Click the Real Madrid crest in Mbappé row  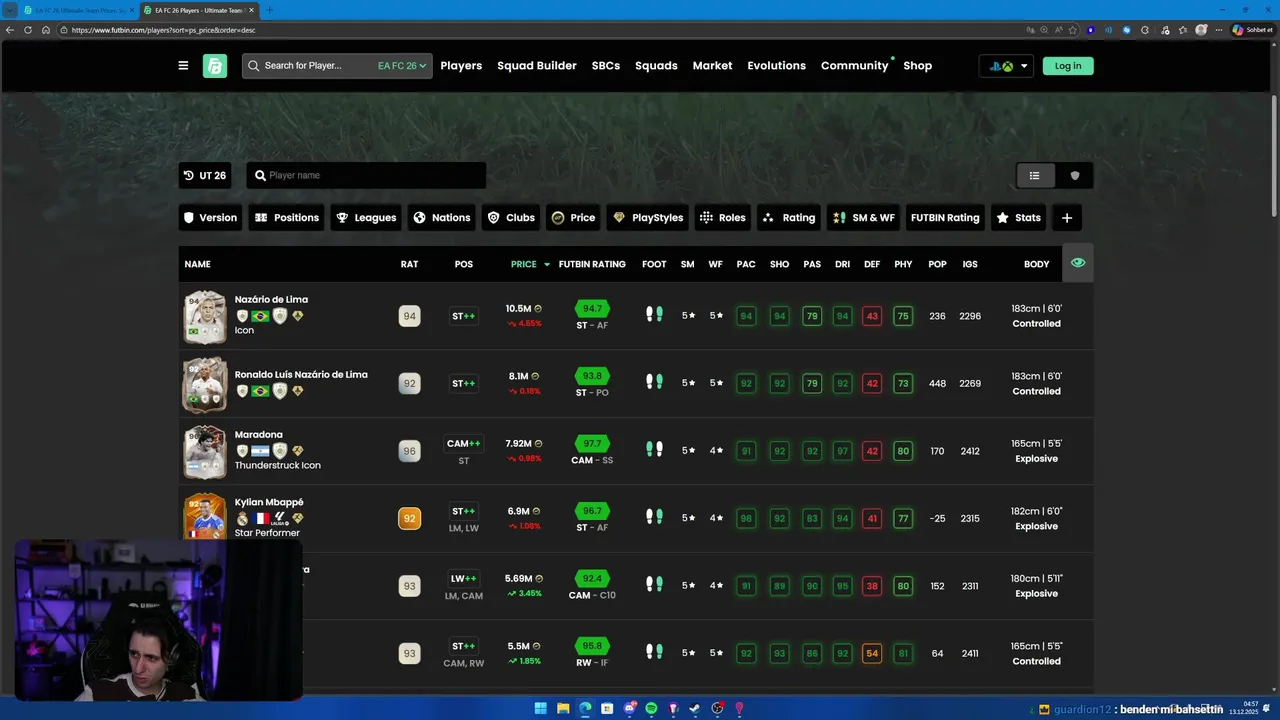point(242,519)
